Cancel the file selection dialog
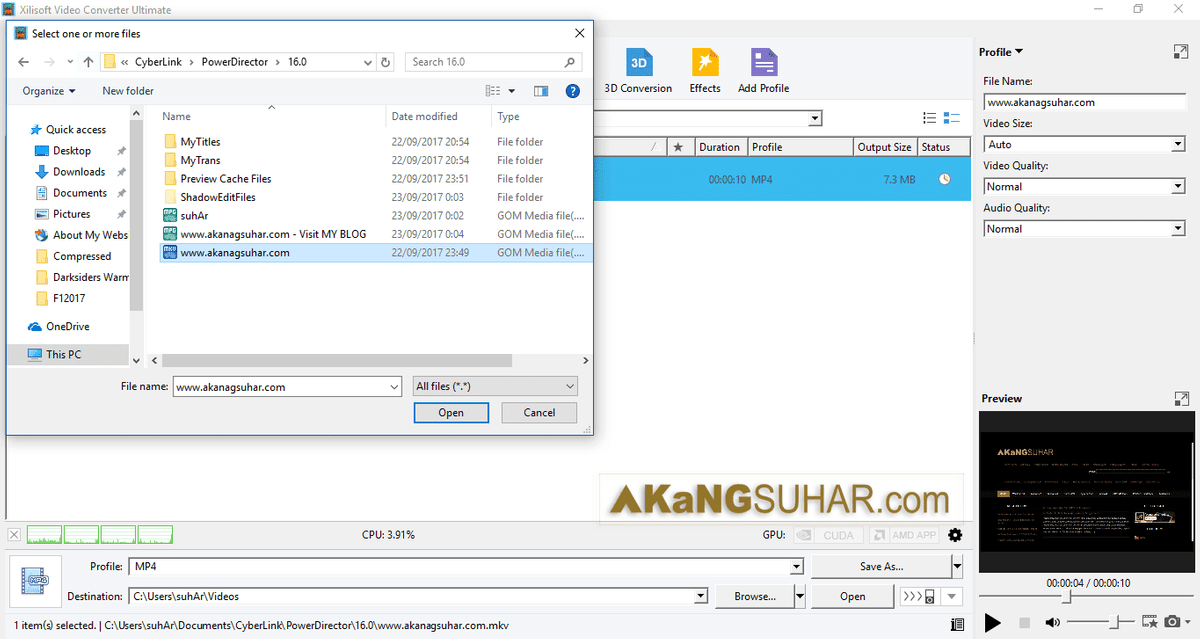The image size is (1200, 639). pyautogui.click(x=539, y=413)
